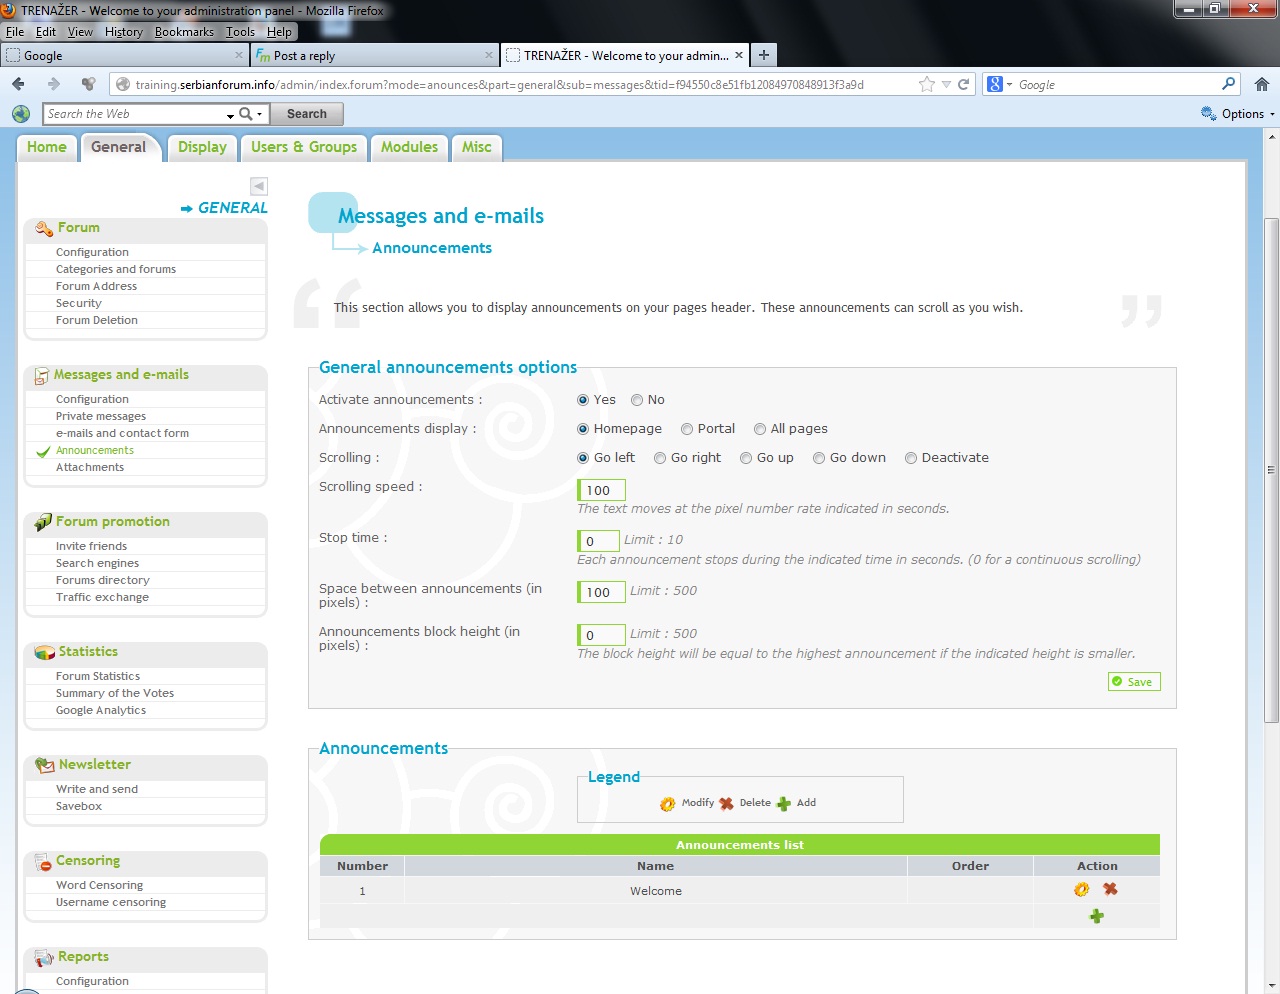Switch to the Misc admin tab
Image resolution: width=1280 pixels, height=994 pixels.
tap(477, 148)
